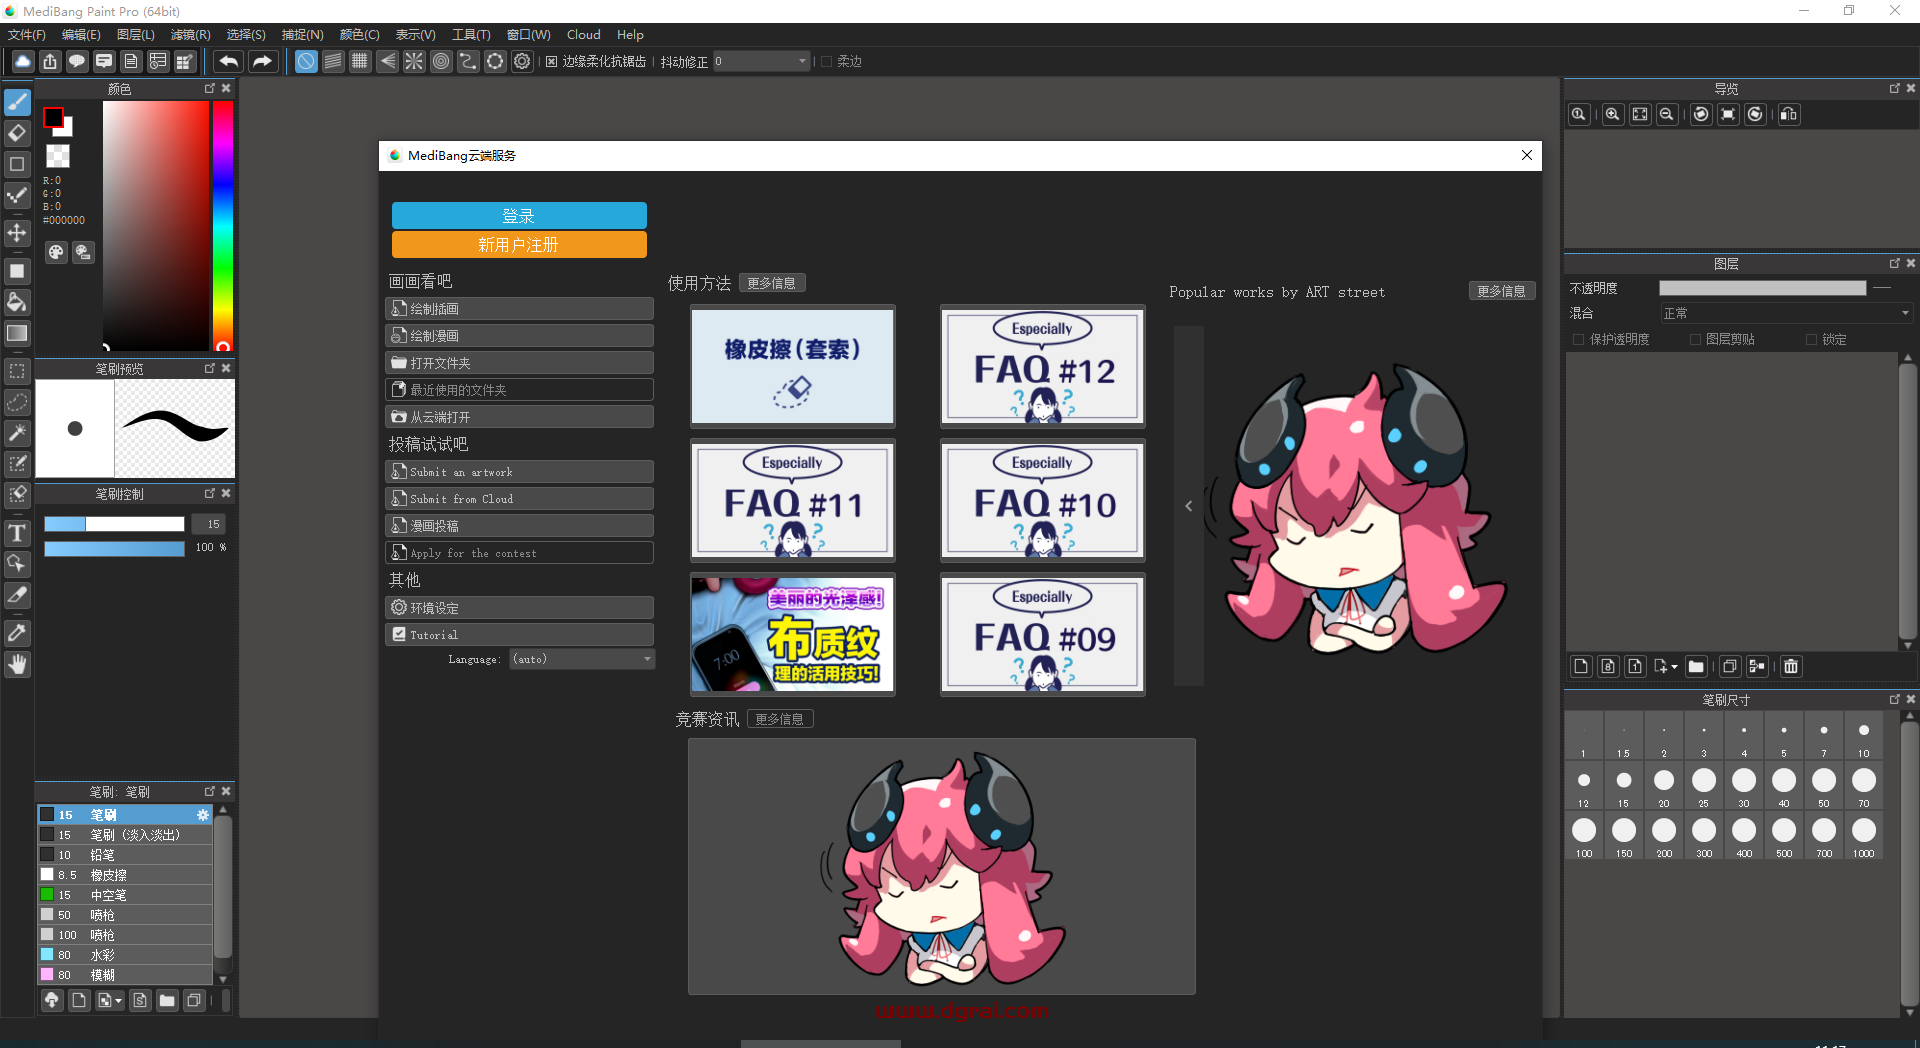The image size is (1920, 1048).
Task: Click the flip view icon in Navigator
Action: click(x=1788, y=114)
